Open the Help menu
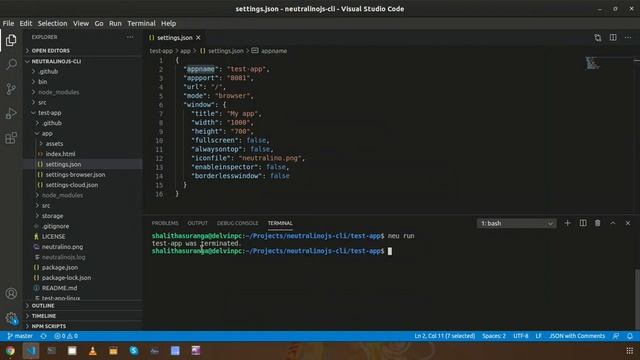Screen dimensions: 640x360 pyautogui.click(x=168, y=23)
